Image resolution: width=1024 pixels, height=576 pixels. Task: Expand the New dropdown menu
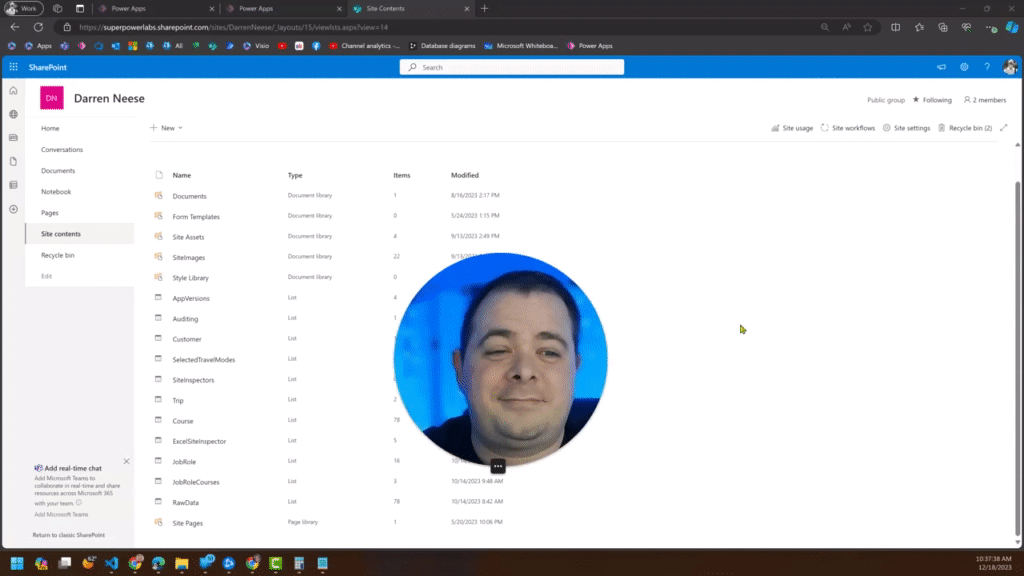(167, 128)
